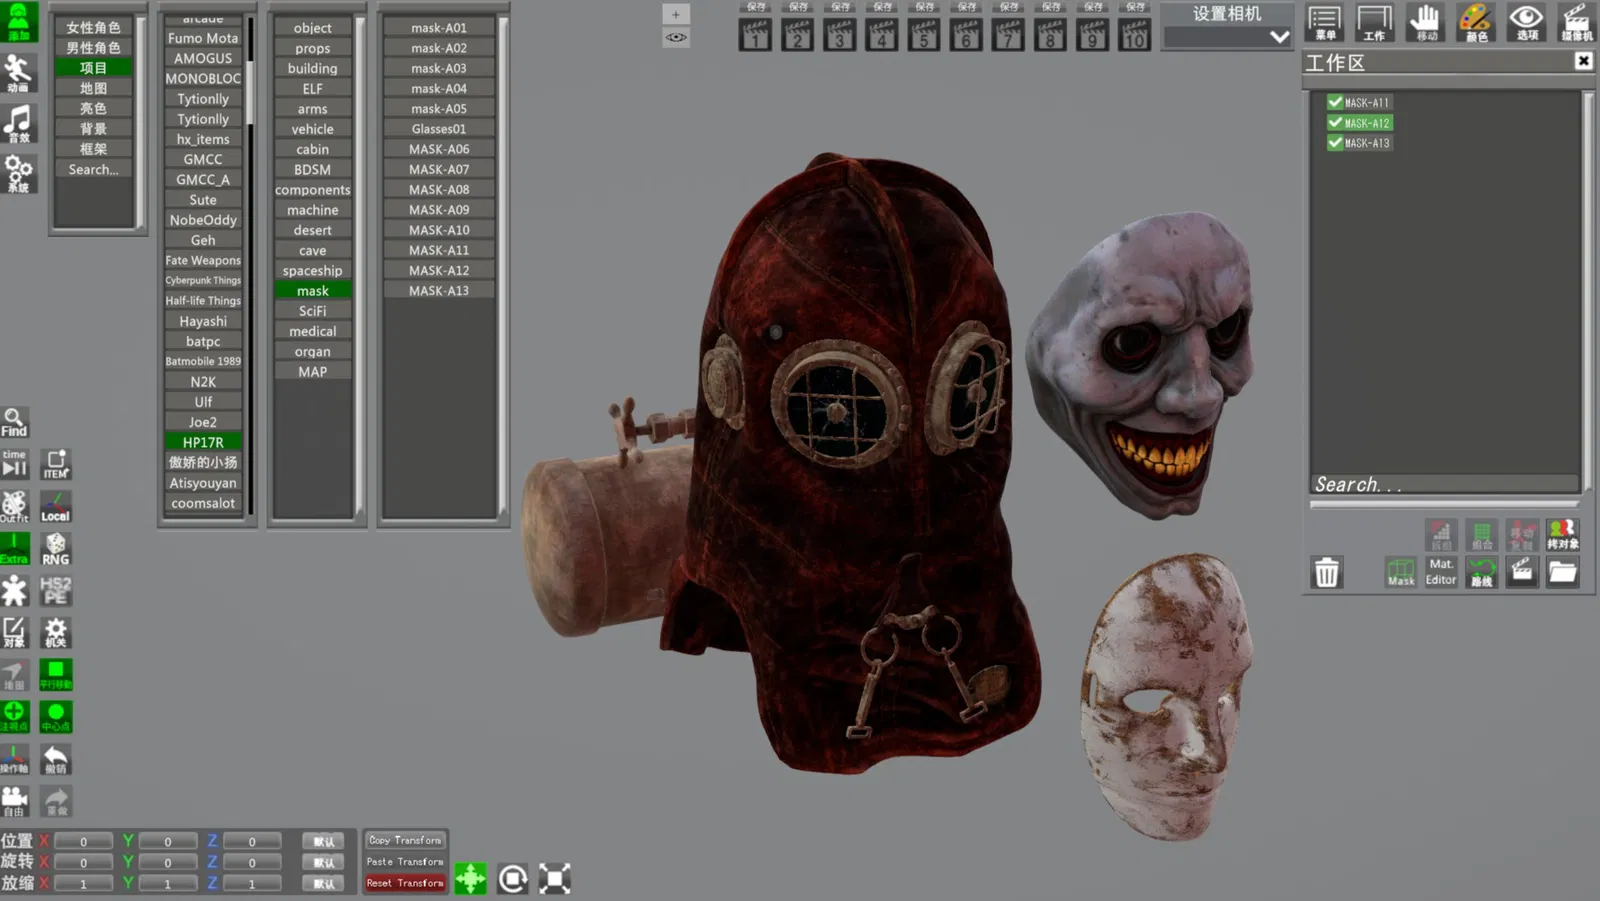Click Copy Transform button

tap(405, 840)
